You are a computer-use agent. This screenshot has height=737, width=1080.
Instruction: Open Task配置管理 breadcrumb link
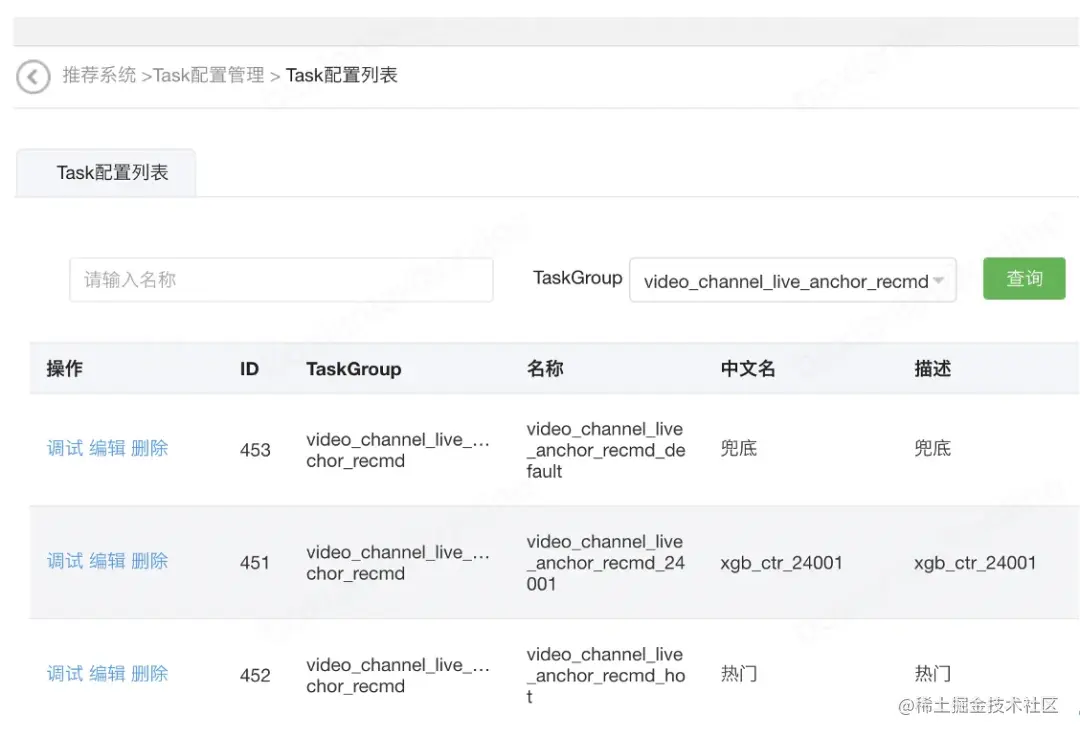coord(209,75)
